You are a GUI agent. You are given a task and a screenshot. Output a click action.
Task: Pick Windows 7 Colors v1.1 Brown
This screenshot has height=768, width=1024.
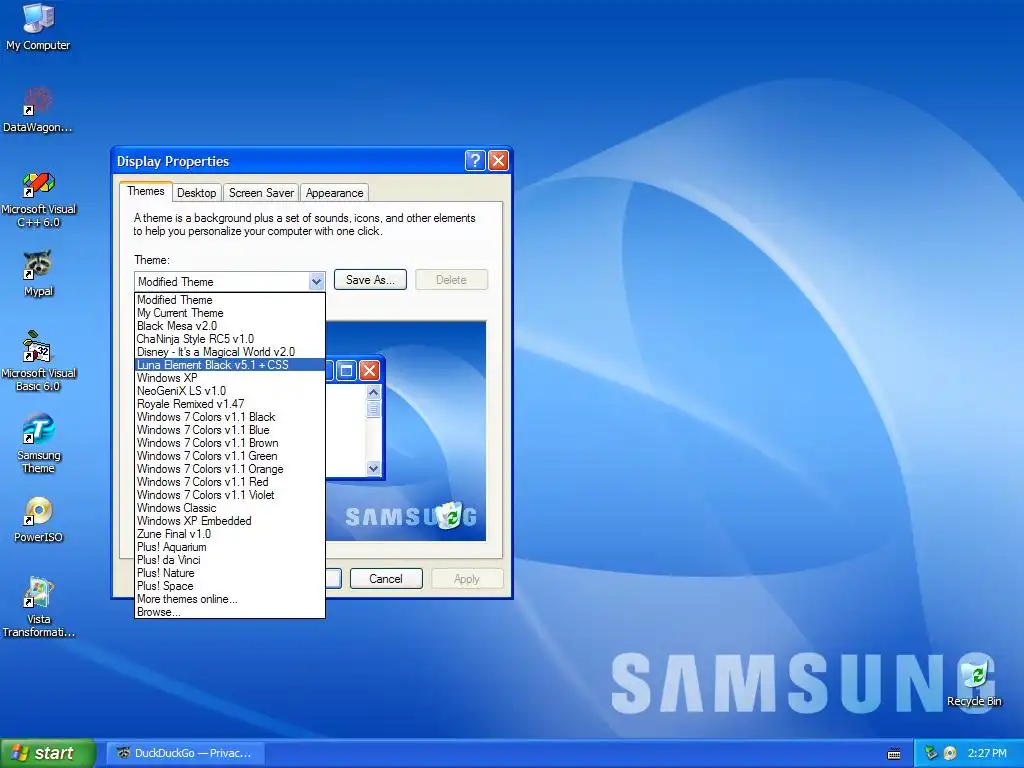coord(230,443)
